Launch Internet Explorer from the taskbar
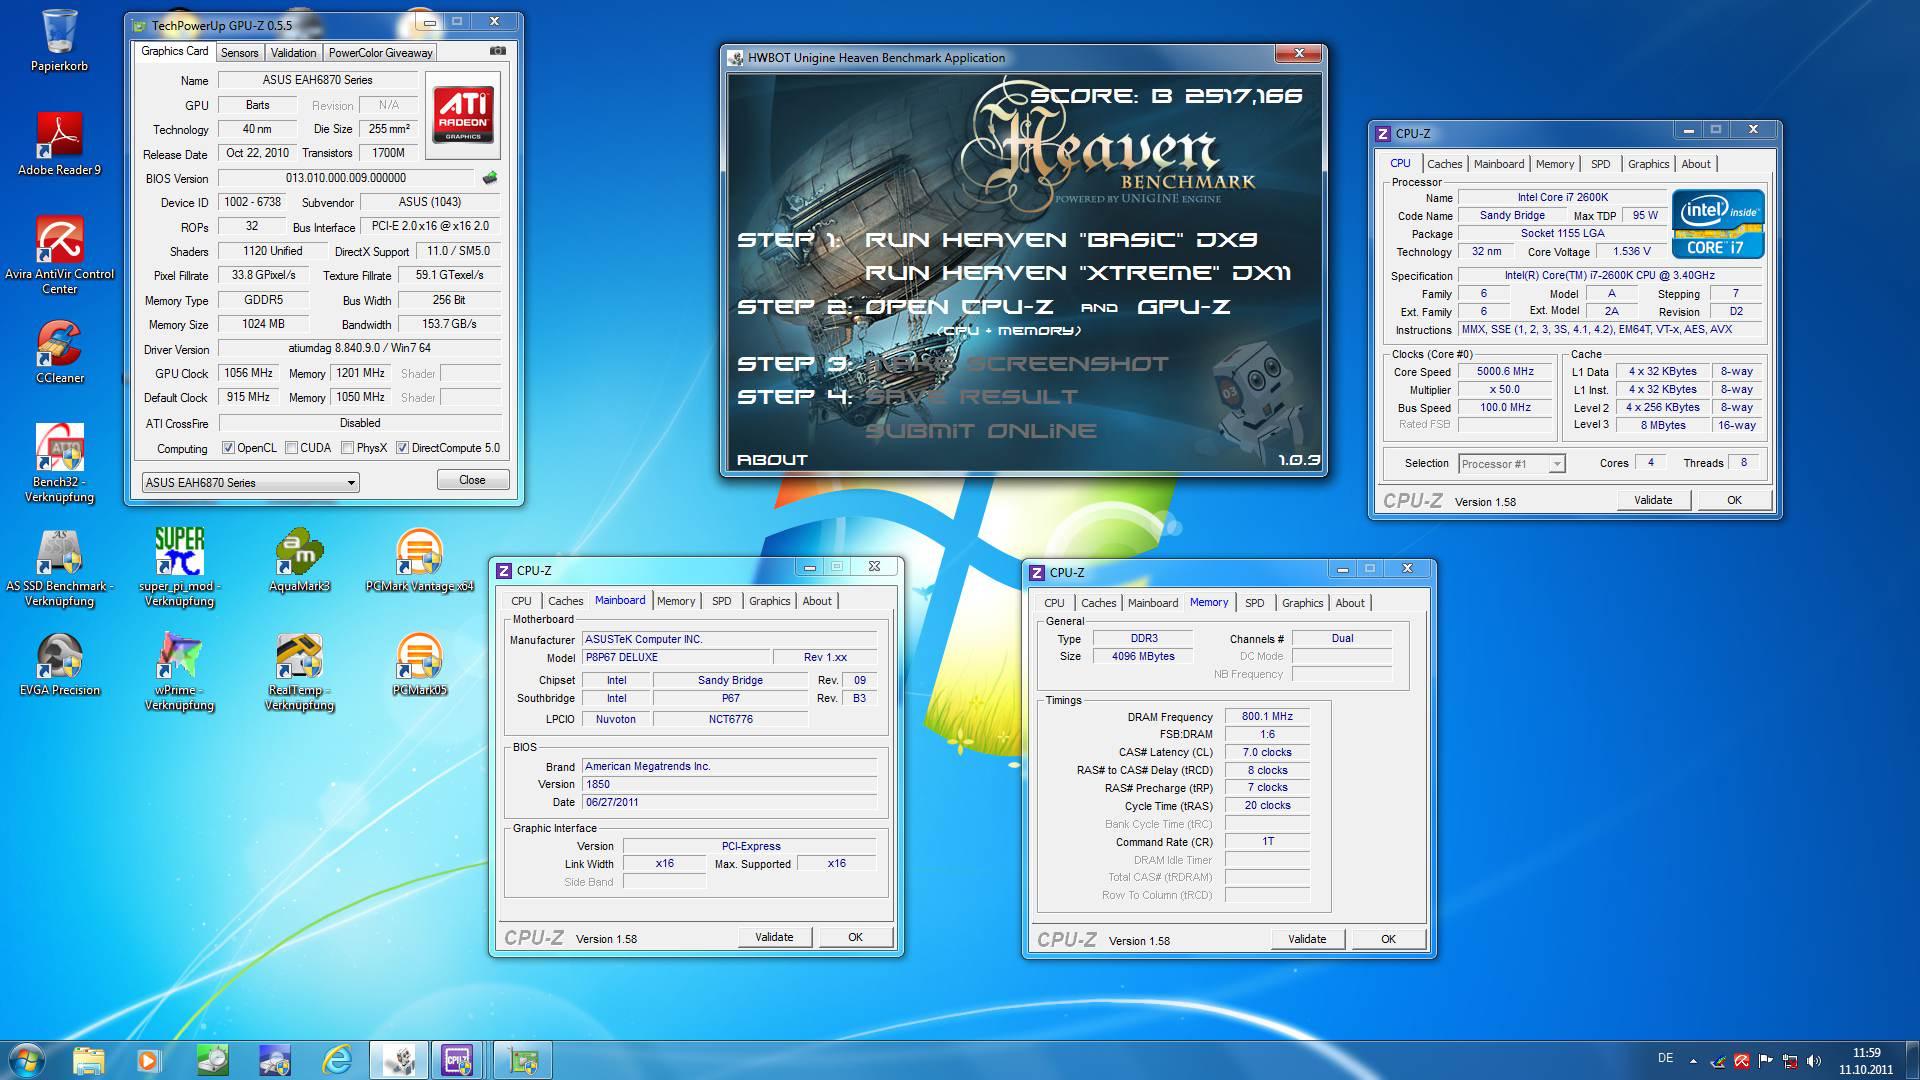1920x1080 pixels. [336, 1060]
